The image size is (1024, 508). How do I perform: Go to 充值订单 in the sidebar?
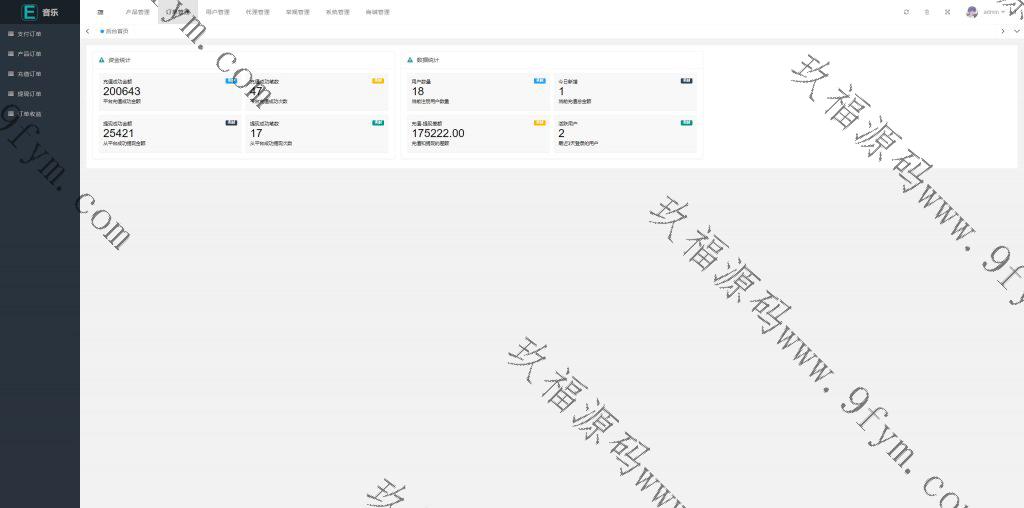coord(29,74)
